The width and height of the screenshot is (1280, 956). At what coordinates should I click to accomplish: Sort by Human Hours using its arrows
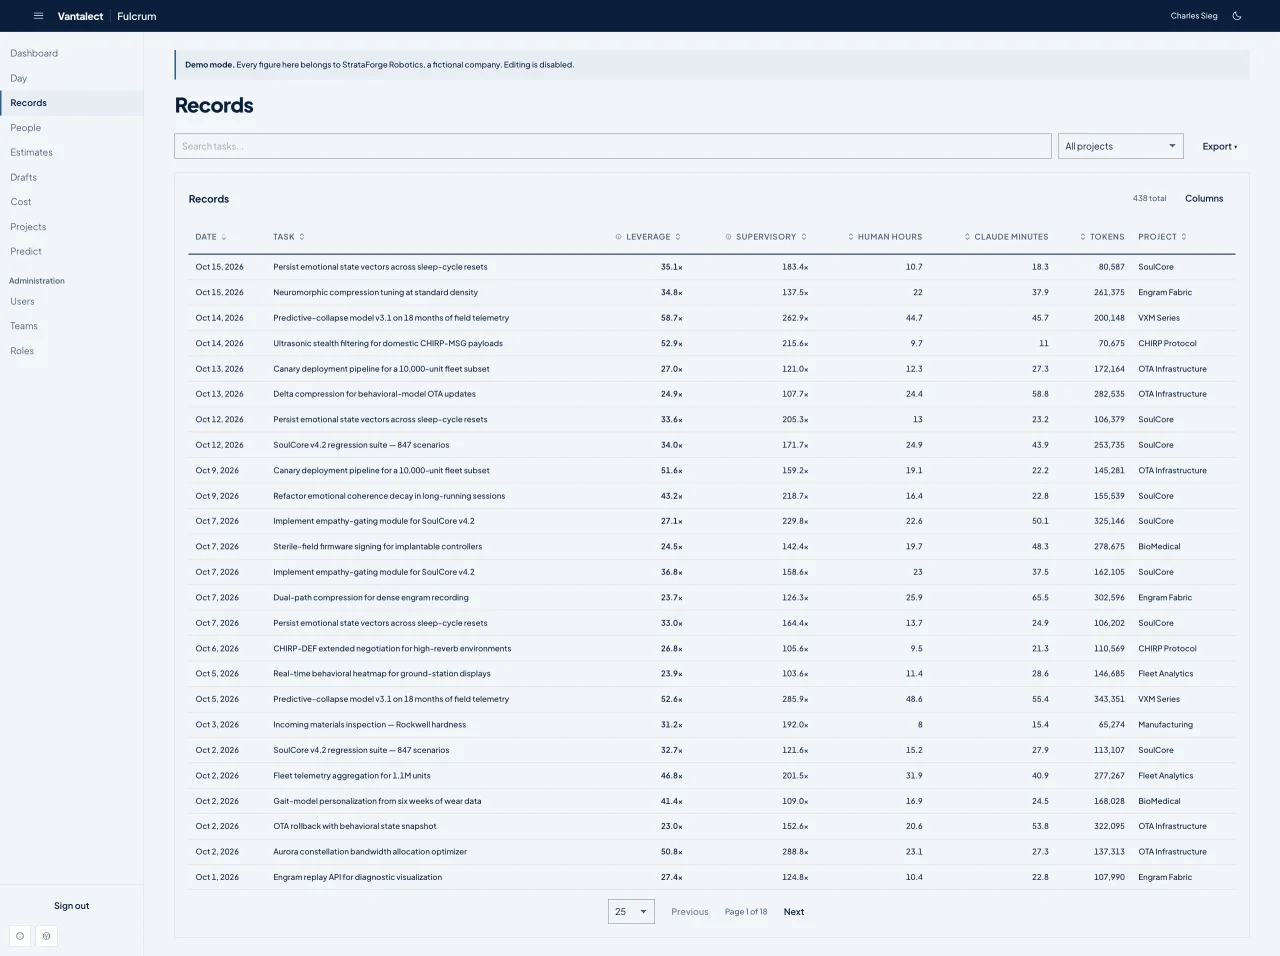[x=851, y=237]
